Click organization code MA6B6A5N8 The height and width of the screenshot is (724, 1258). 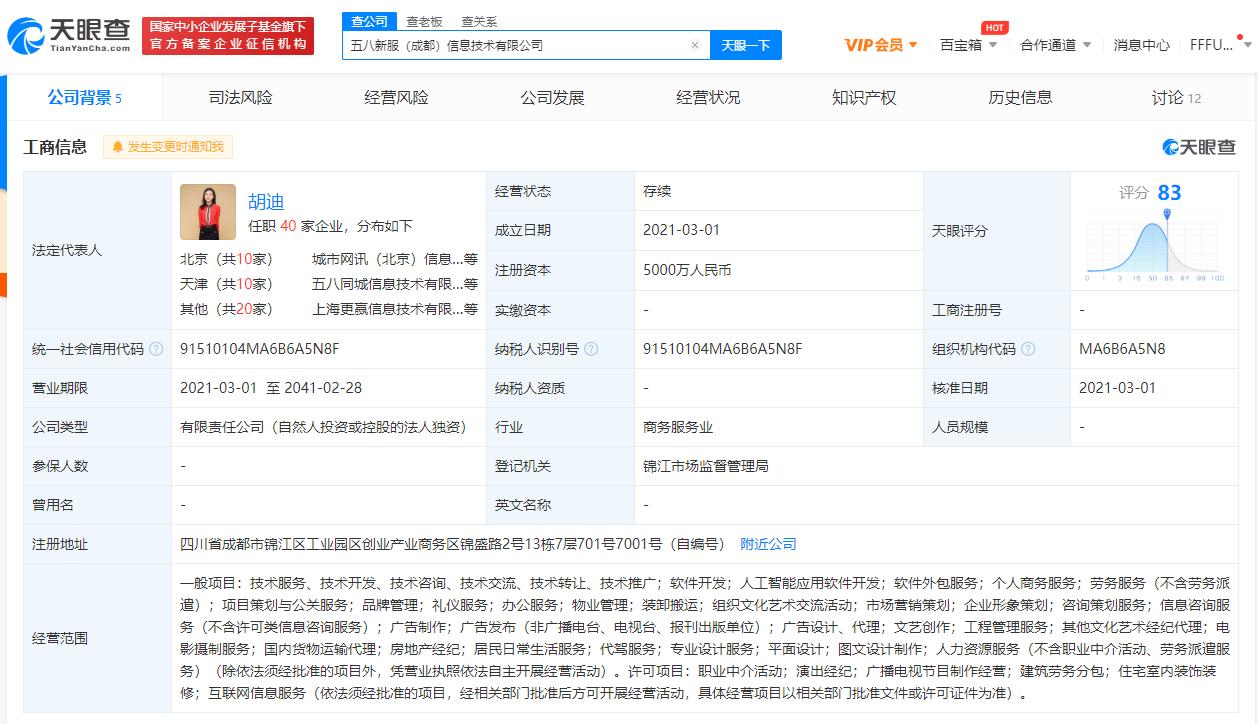coord(1122,349)
